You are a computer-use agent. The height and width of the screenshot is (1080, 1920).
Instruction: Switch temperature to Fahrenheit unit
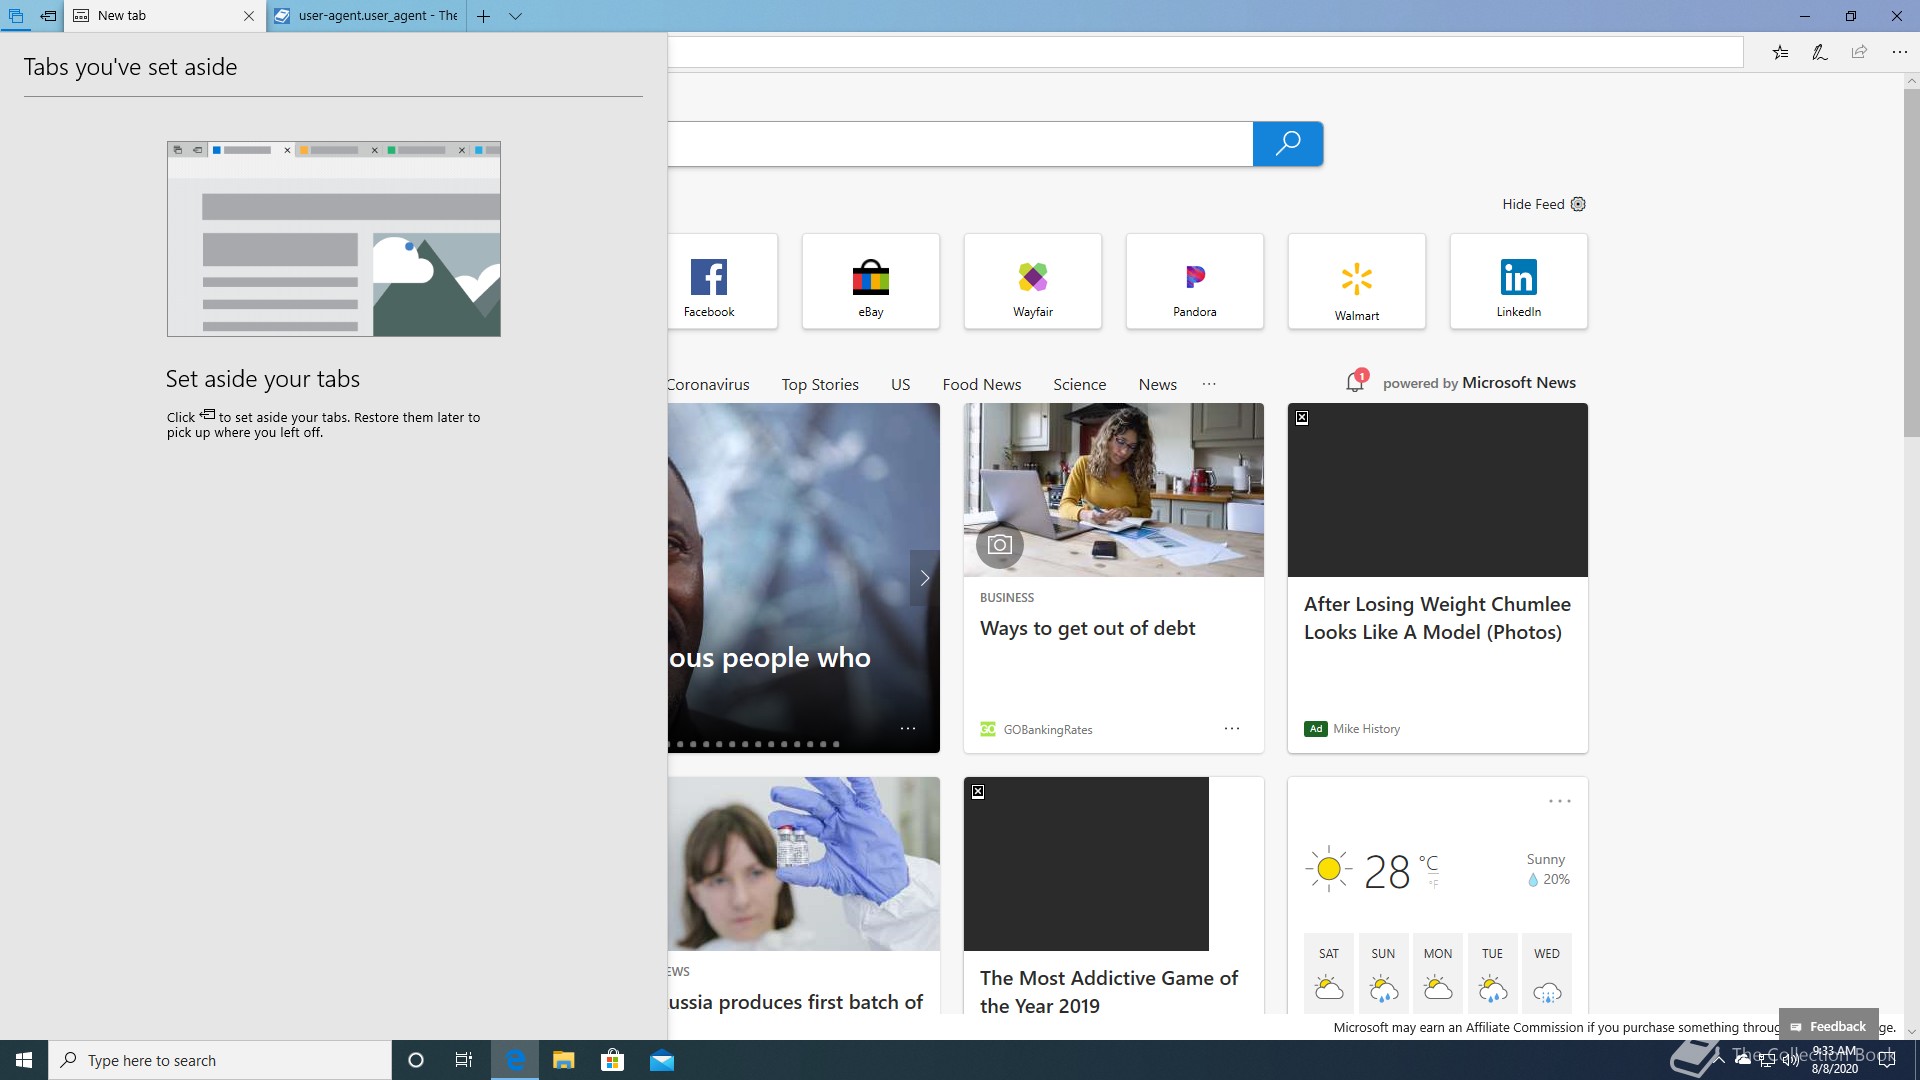1433,884
